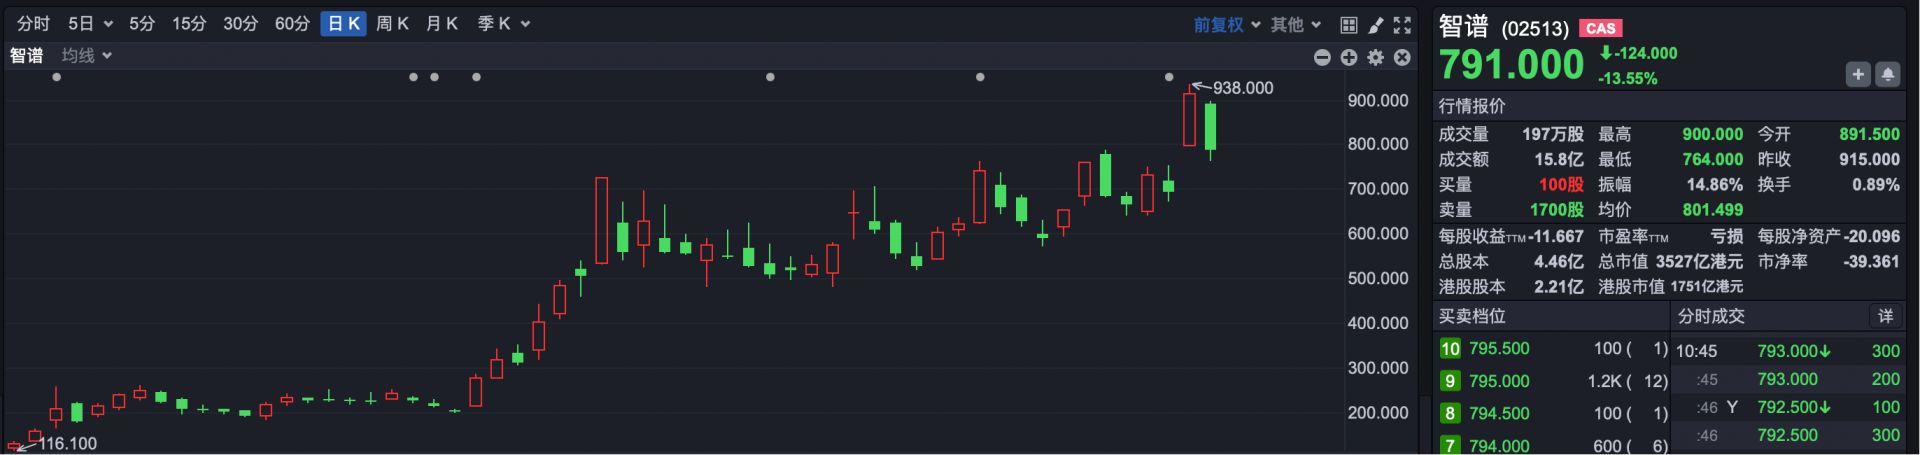Image resolution: width=1920 pixels, height=455 pixels.
Task: Open the multi-chart grid layout
Action: pos(1348,25)
